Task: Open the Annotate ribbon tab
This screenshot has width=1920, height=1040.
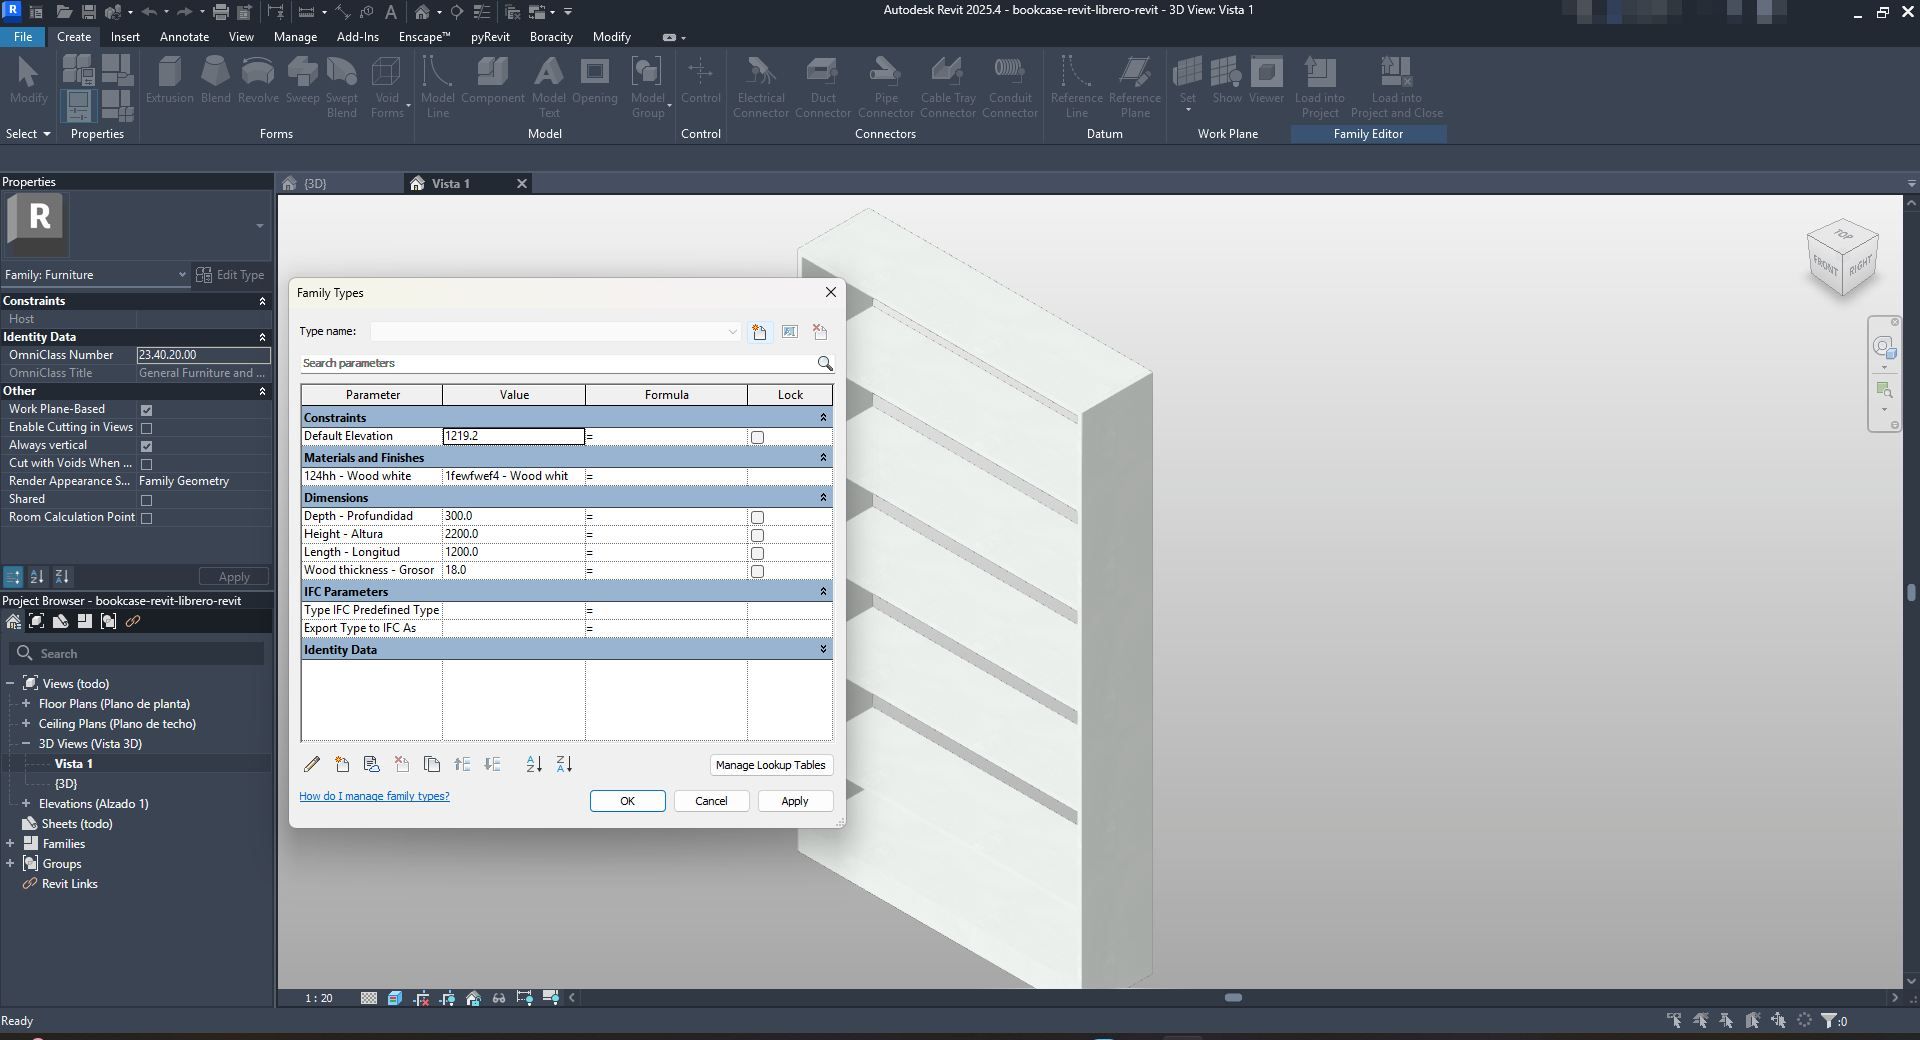Action: 185,37
